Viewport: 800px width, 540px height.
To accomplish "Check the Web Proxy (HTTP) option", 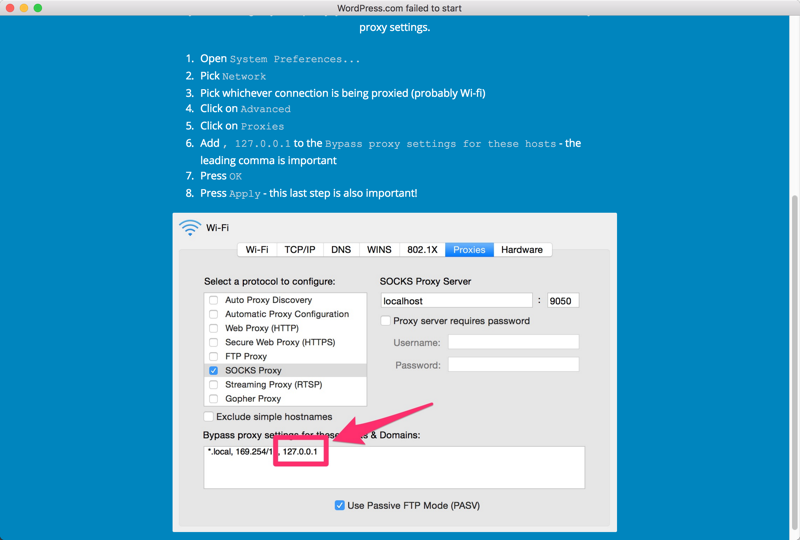I will pos(214,328).
